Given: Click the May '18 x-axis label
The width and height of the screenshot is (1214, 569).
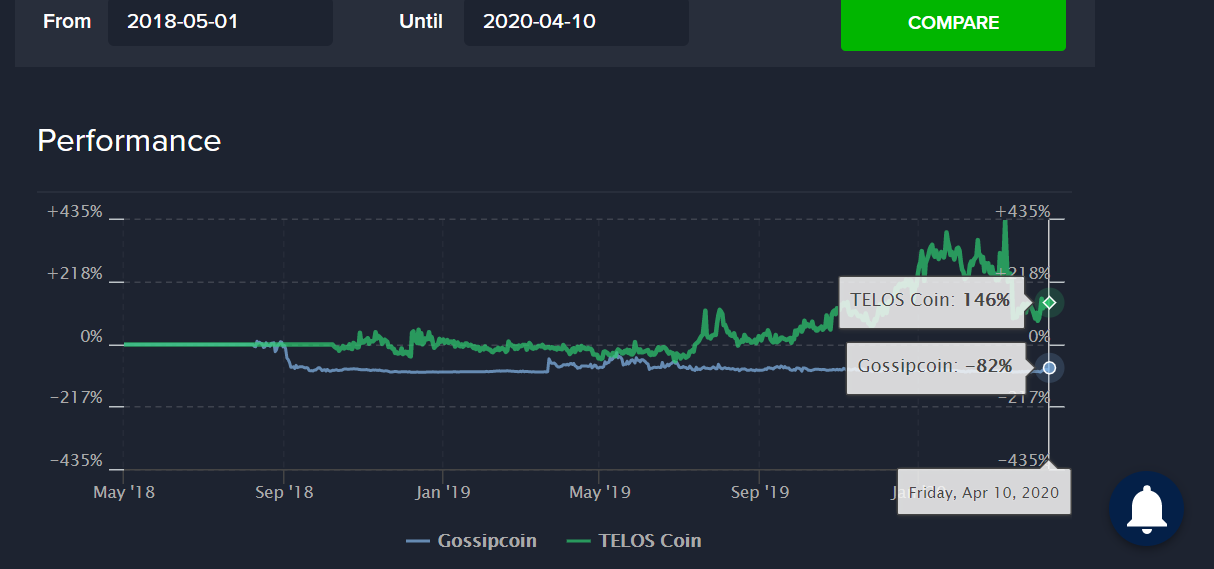Looking at the screenshot, I should (123, 492).
